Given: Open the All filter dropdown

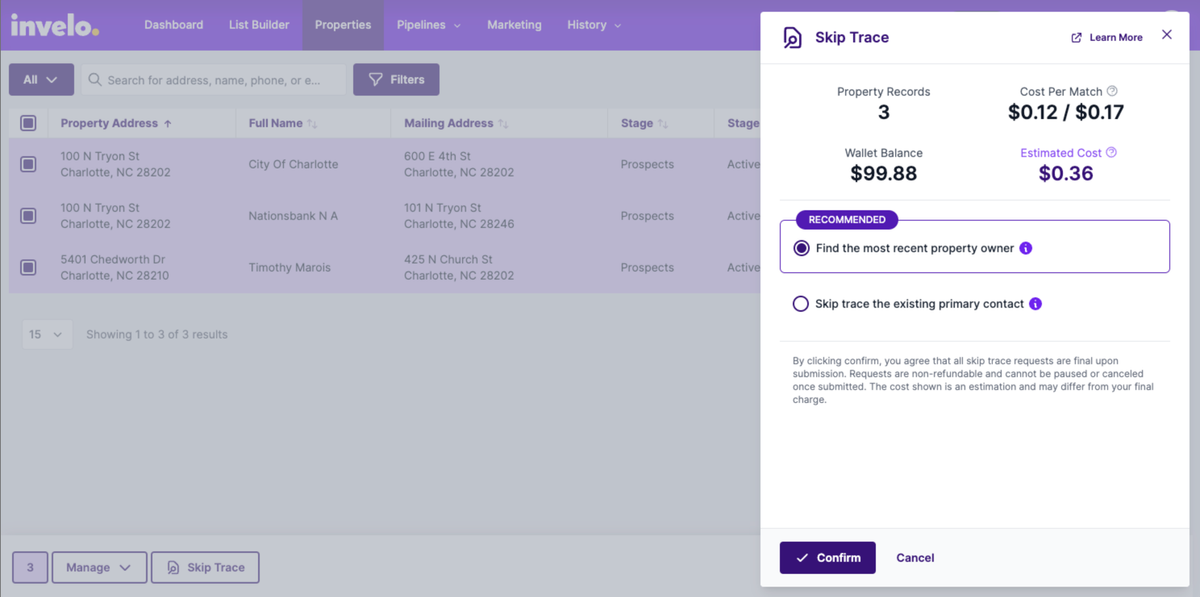Looking at the screenshot, I should click(x=40, y=79).
